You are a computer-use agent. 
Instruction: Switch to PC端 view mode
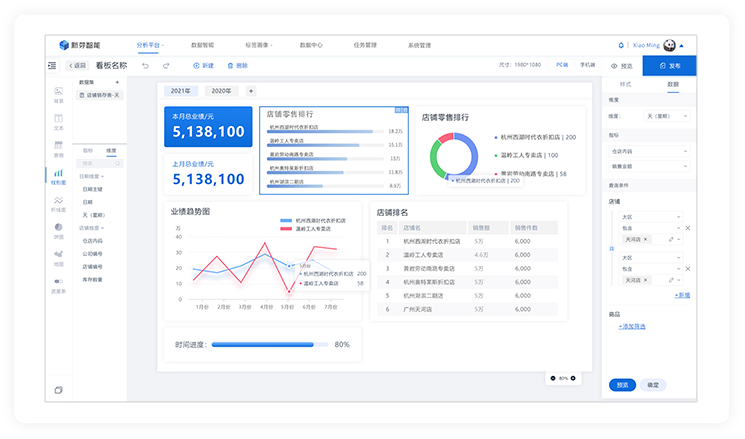(561, 65)
